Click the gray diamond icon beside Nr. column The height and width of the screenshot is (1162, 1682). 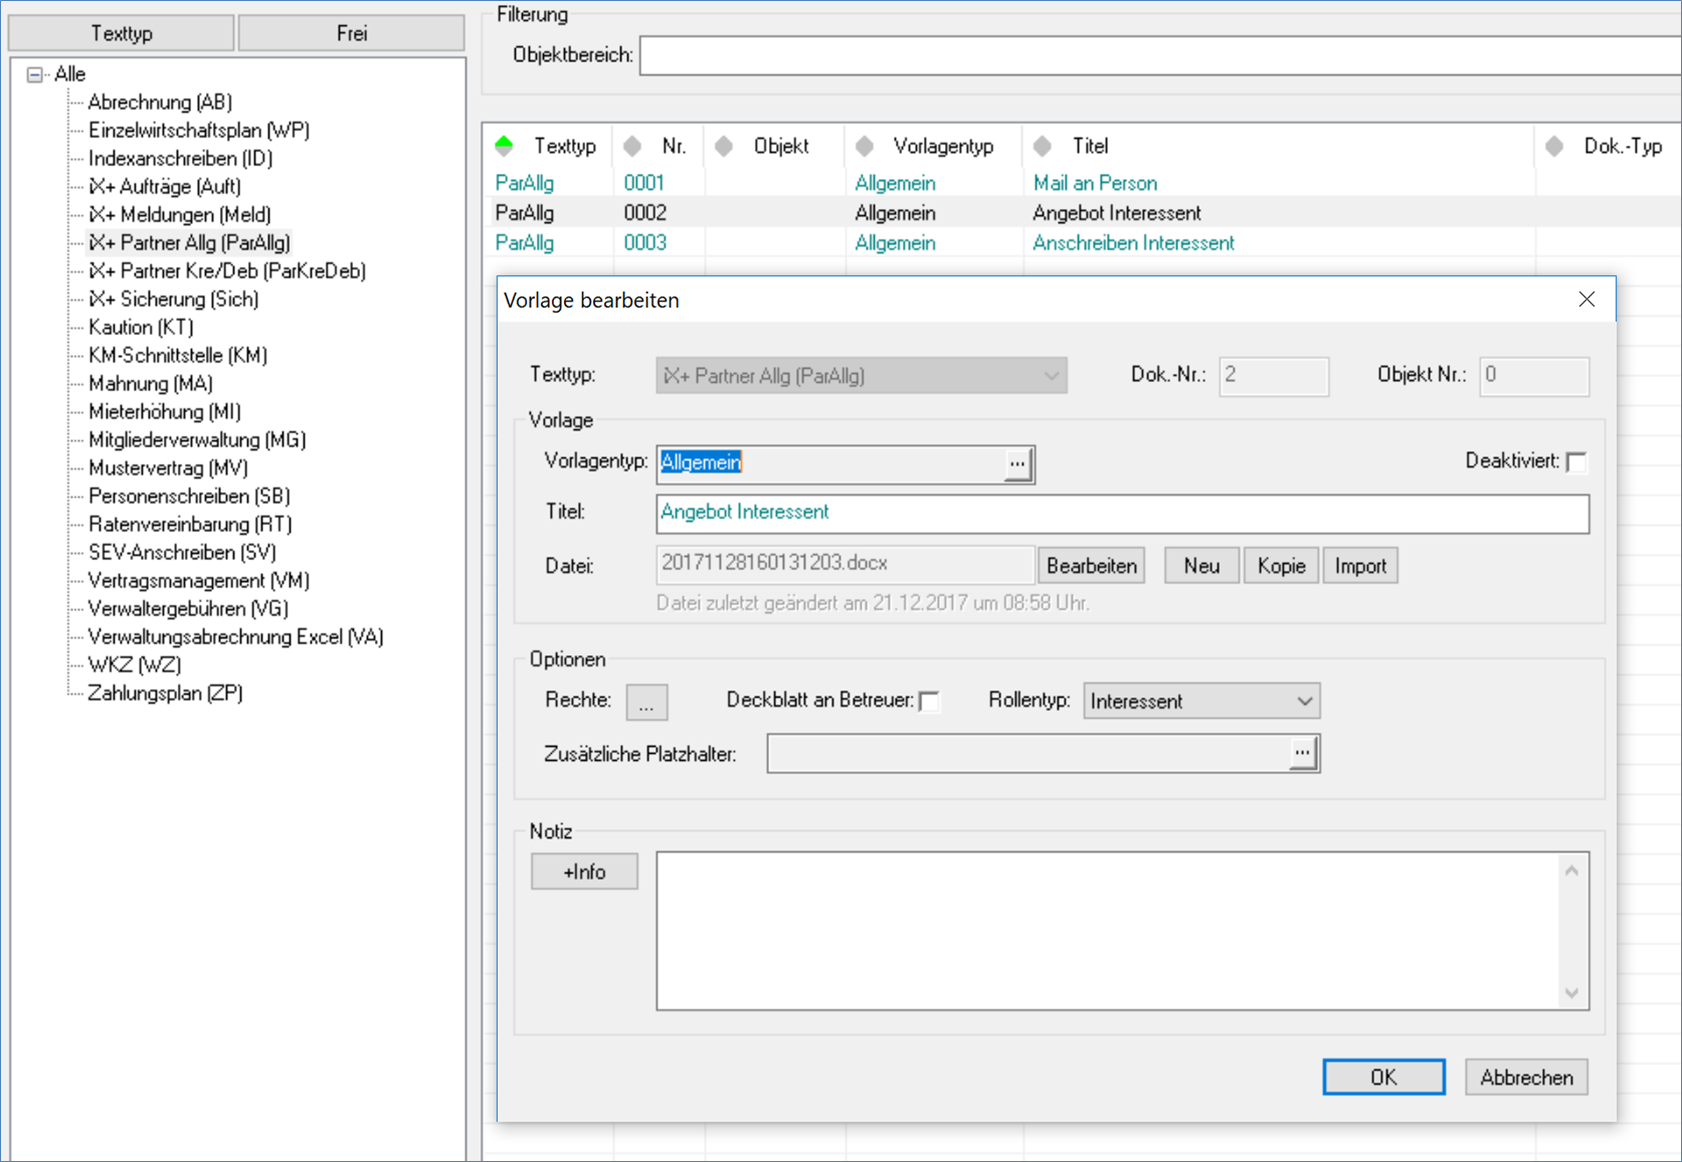click(633, 146)
